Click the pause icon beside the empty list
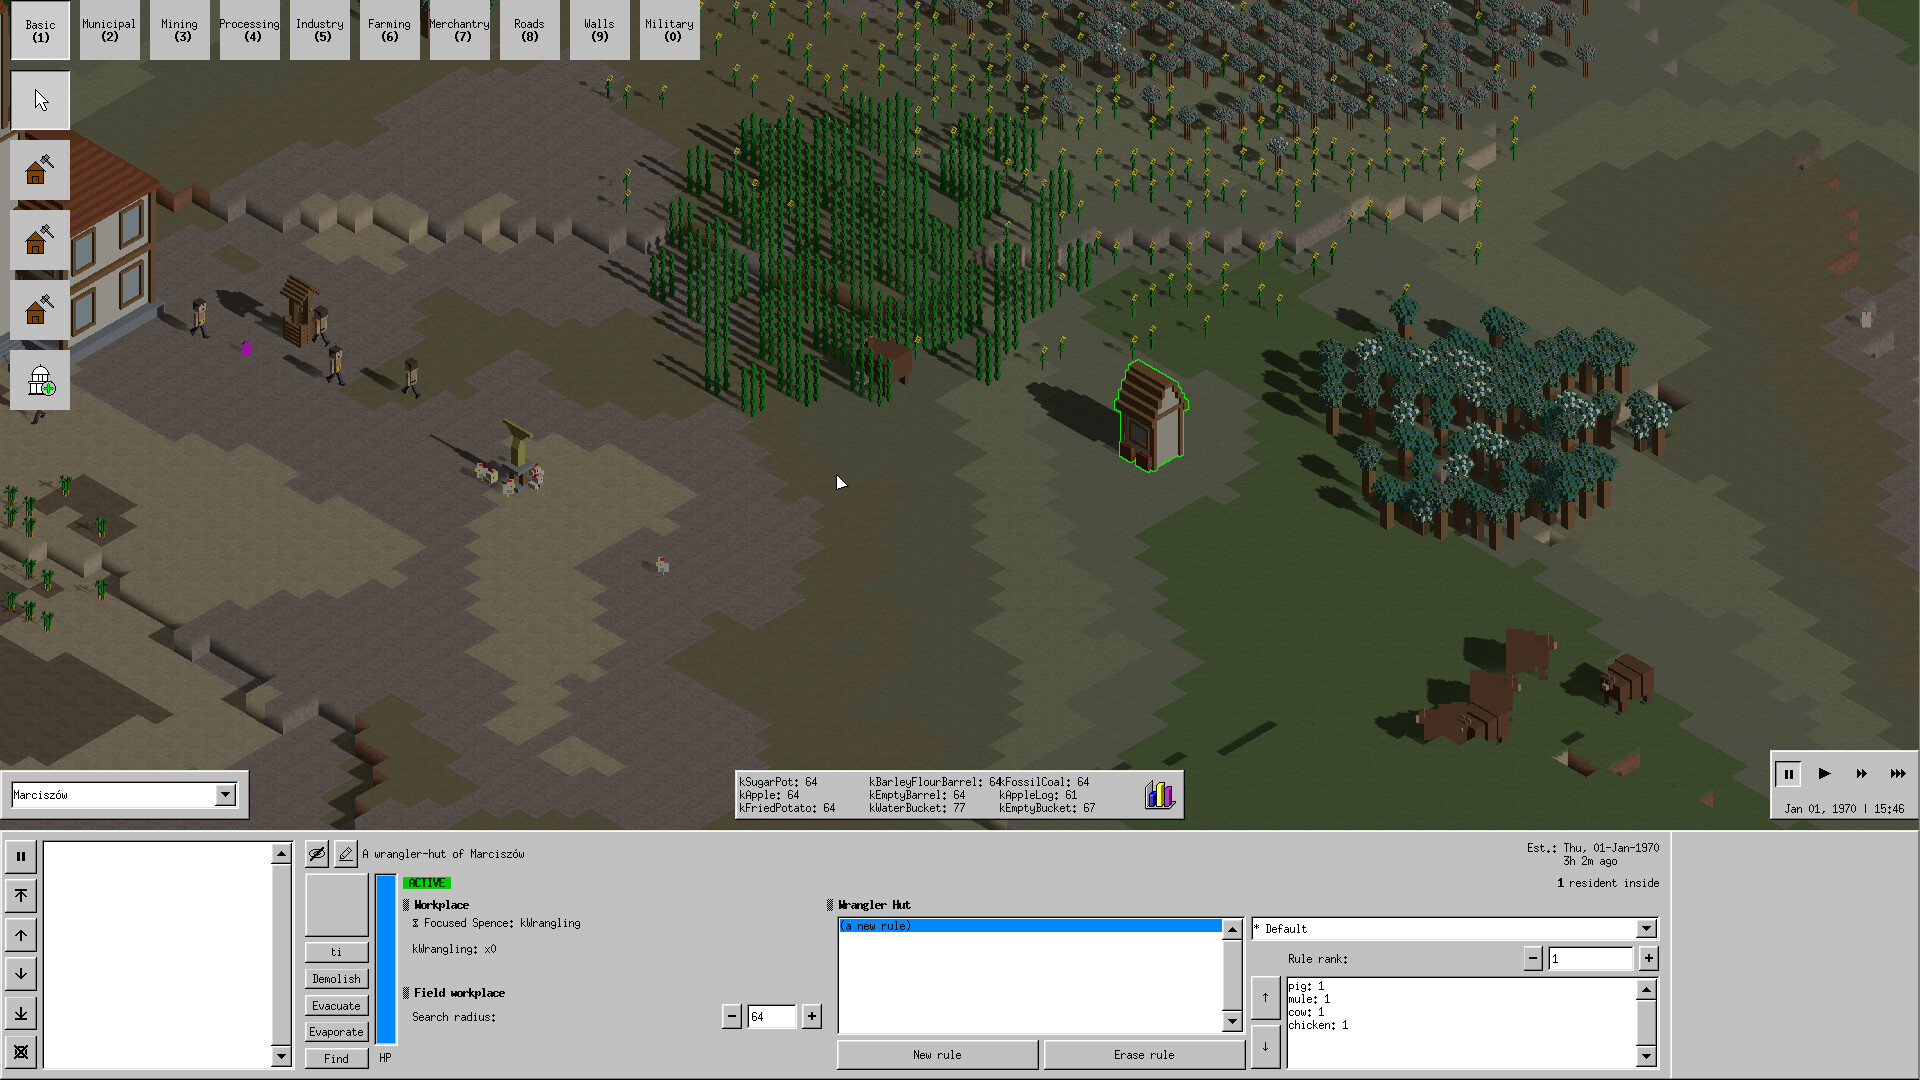Image resolution: width=1920 pixels, height=1080 pixels. (21, 856)
